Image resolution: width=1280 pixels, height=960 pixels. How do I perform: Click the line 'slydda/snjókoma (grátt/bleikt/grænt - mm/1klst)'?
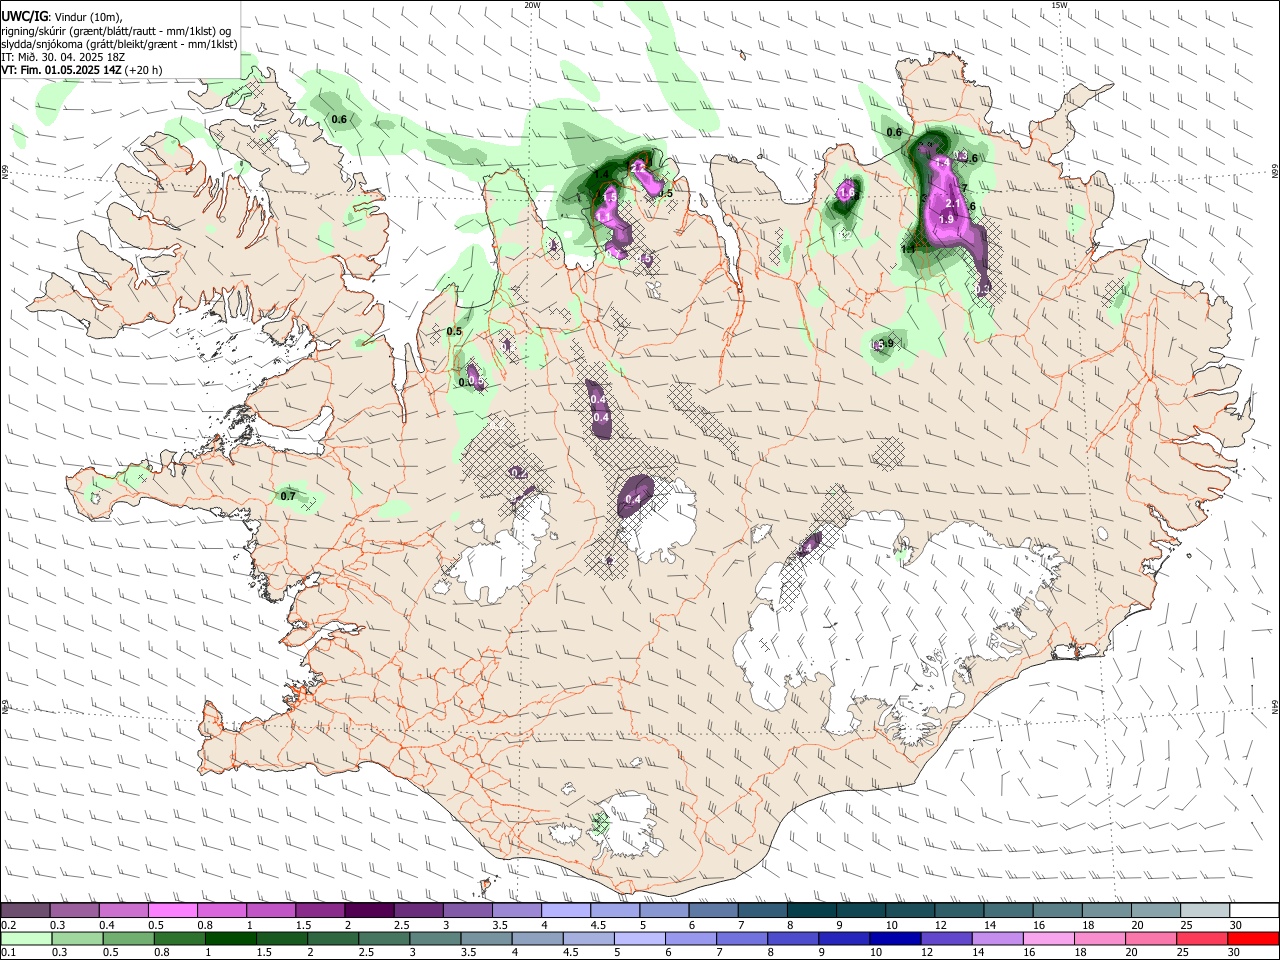click(119, 44)
